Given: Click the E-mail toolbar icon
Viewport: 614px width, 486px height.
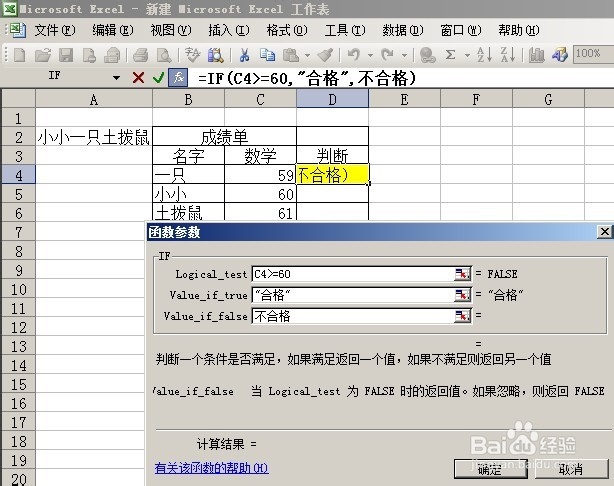Looking at the screenshot, I should 112,55.
